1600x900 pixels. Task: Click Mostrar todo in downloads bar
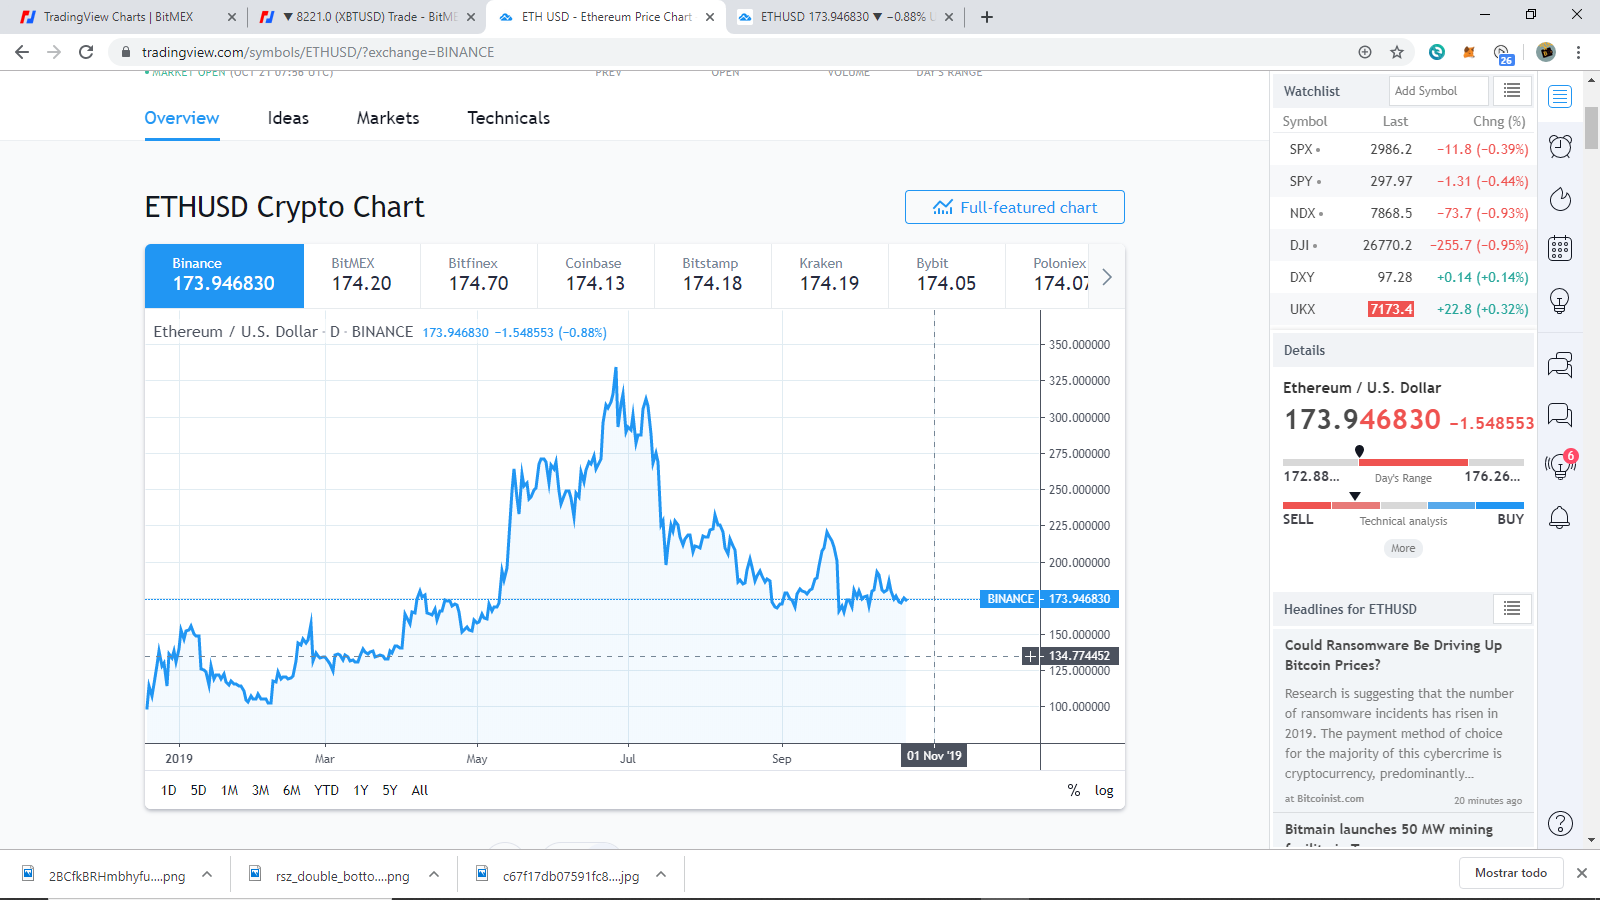coord(1511,873)
